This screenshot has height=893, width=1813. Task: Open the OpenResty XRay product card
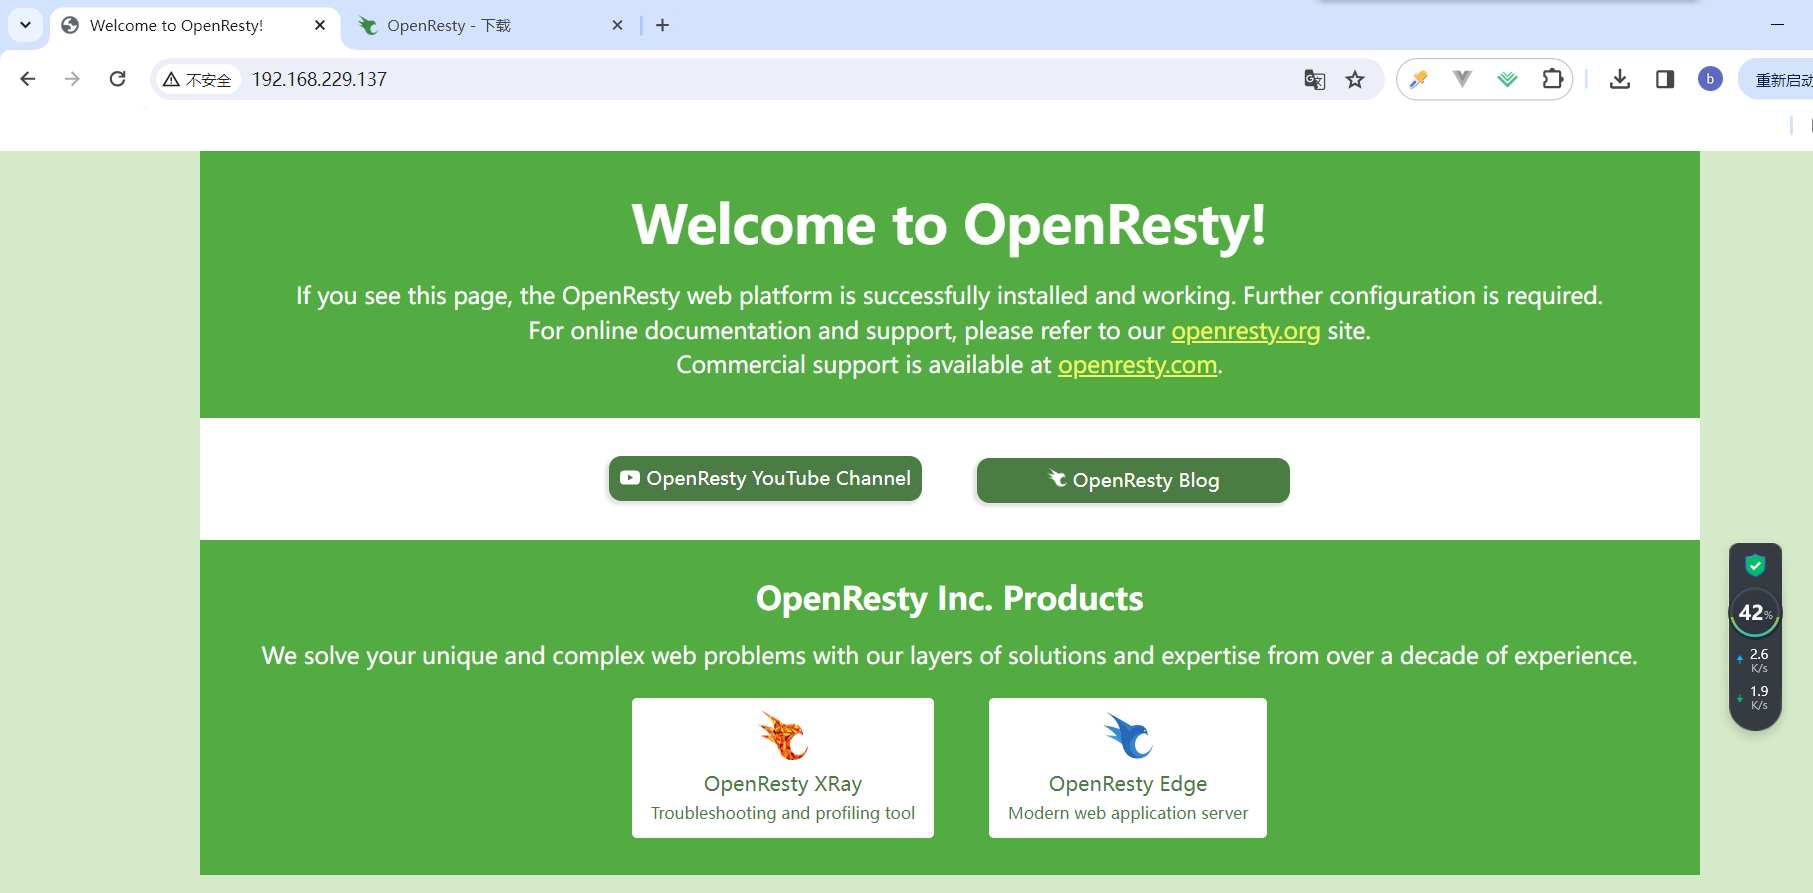pyautogui.click(x=783, y=768)
